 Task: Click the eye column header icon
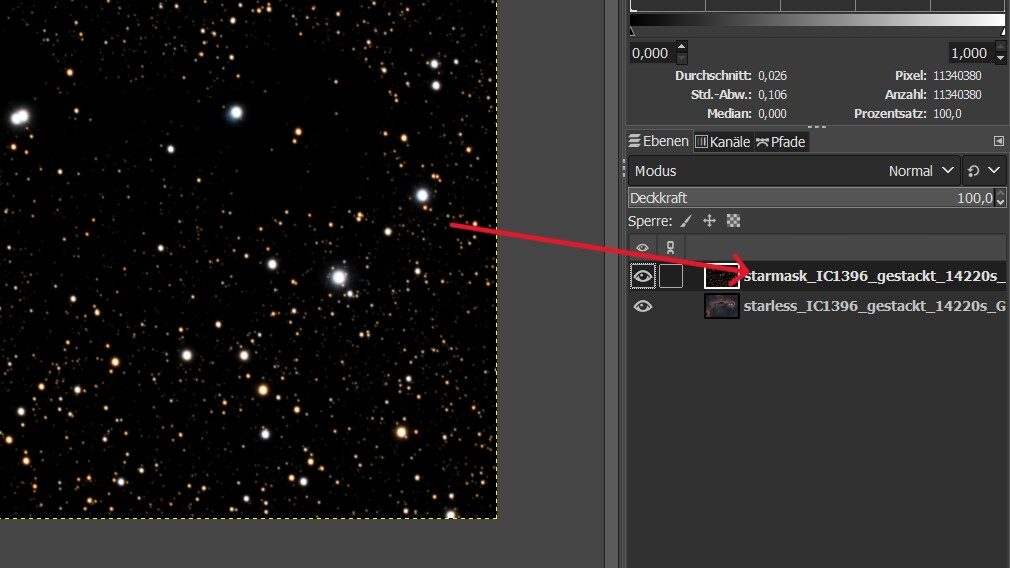click(642, 247)
